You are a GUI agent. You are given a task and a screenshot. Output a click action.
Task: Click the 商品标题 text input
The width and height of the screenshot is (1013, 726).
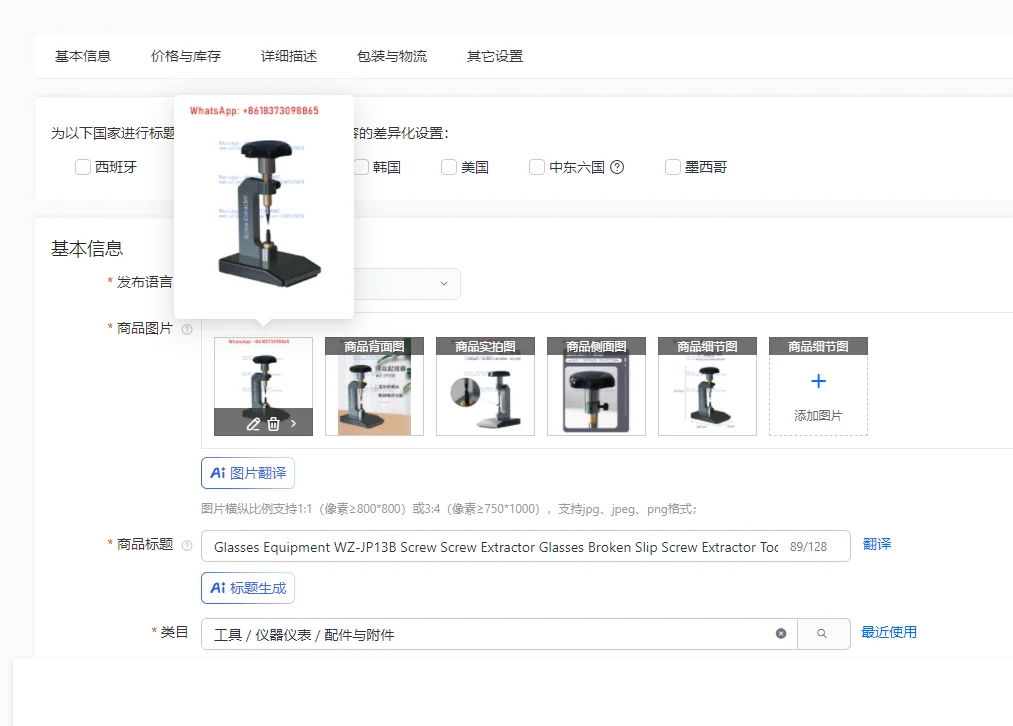click(526, 546)
